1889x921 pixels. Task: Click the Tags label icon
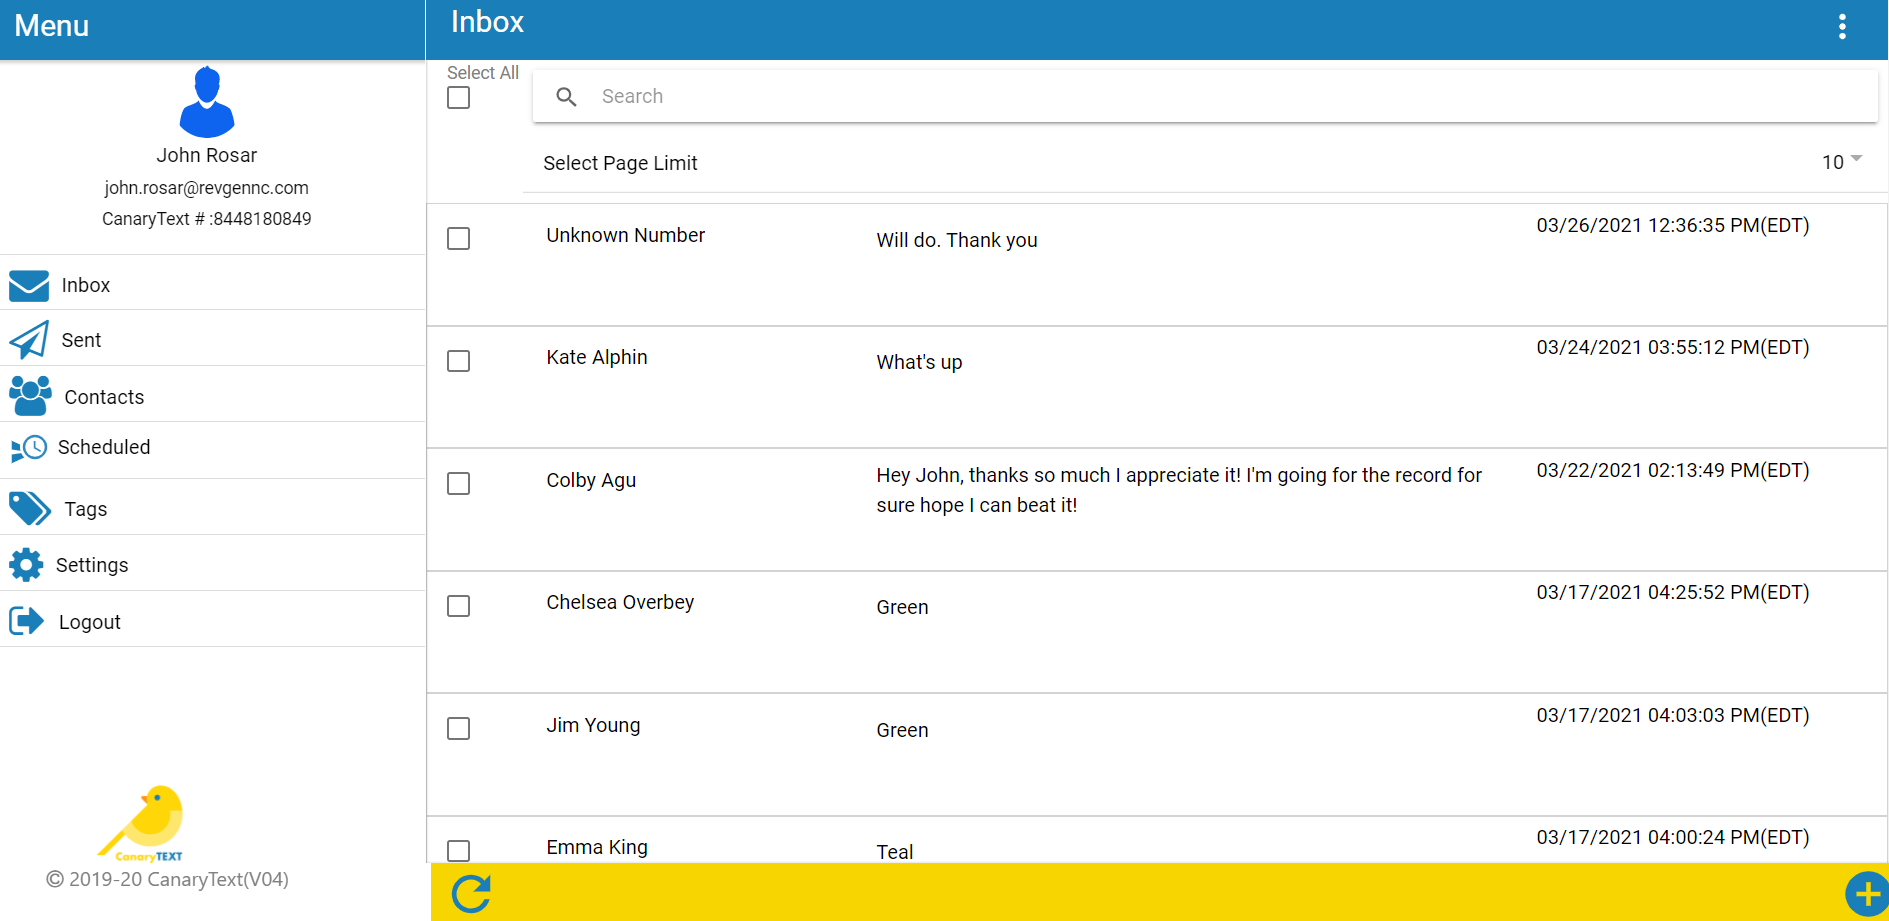tap(29, 508)
